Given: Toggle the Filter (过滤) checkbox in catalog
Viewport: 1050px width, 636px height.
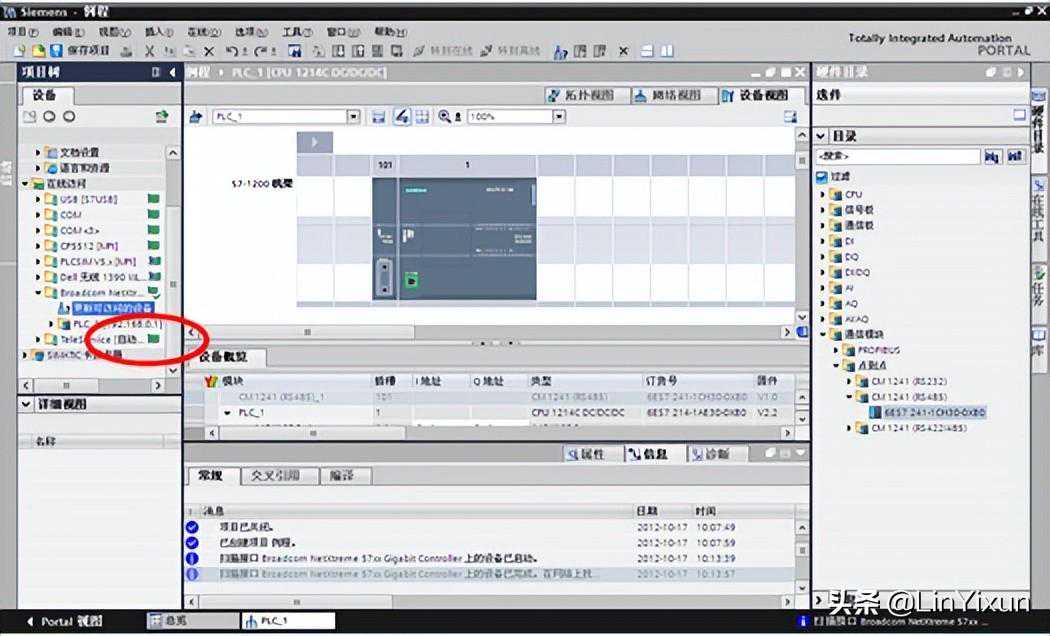Looking at the screenshot, I should coord(821,176).
